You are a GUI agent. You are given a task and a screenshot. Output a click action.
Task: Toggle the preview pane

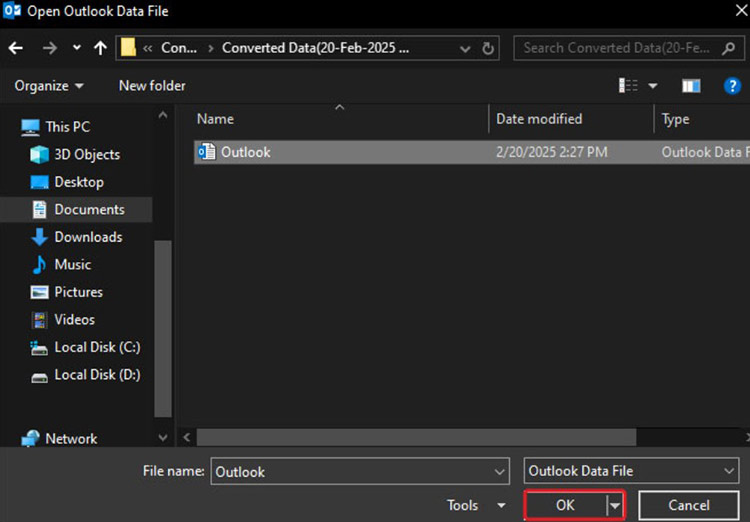[691, 86]
